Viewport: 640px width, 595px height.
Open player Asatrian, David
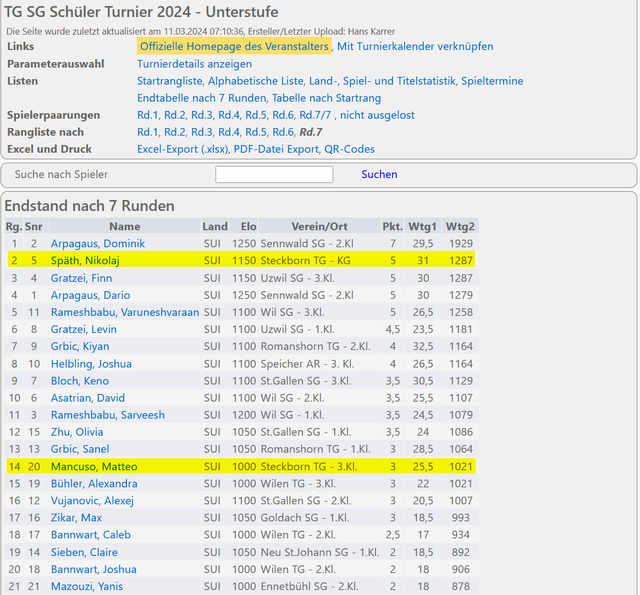[x=88, y=398]
